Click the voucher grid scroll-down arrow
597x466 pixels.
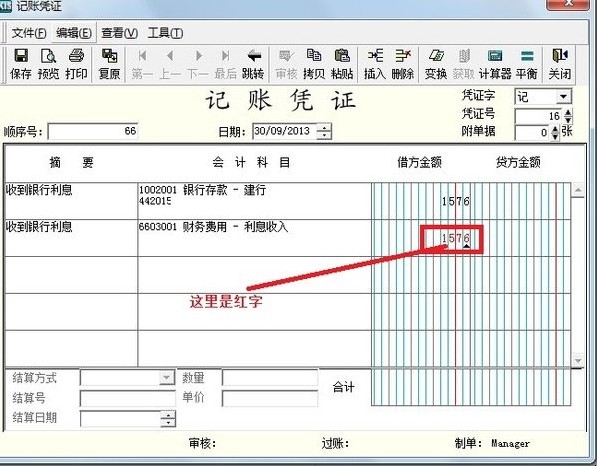pyautogui.click(x=578, y=360)
